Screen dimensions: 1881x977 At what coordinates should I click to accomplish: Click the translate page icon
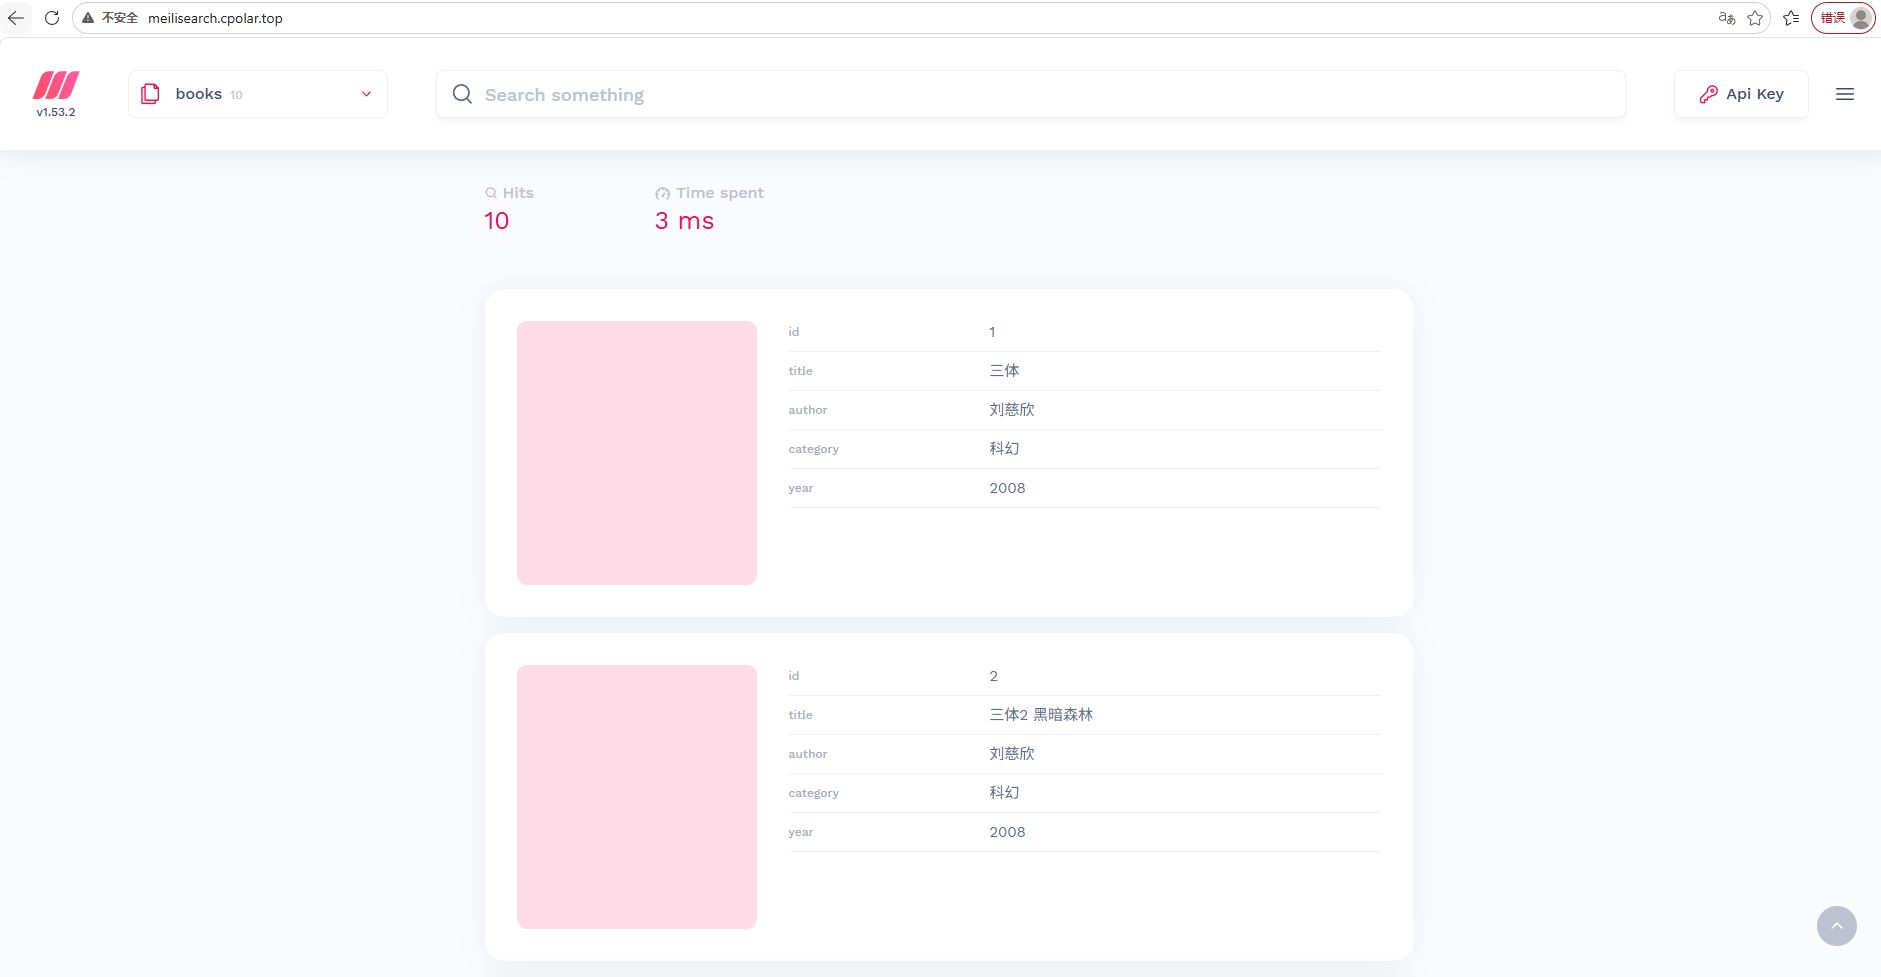click(x=1727, y=18)
